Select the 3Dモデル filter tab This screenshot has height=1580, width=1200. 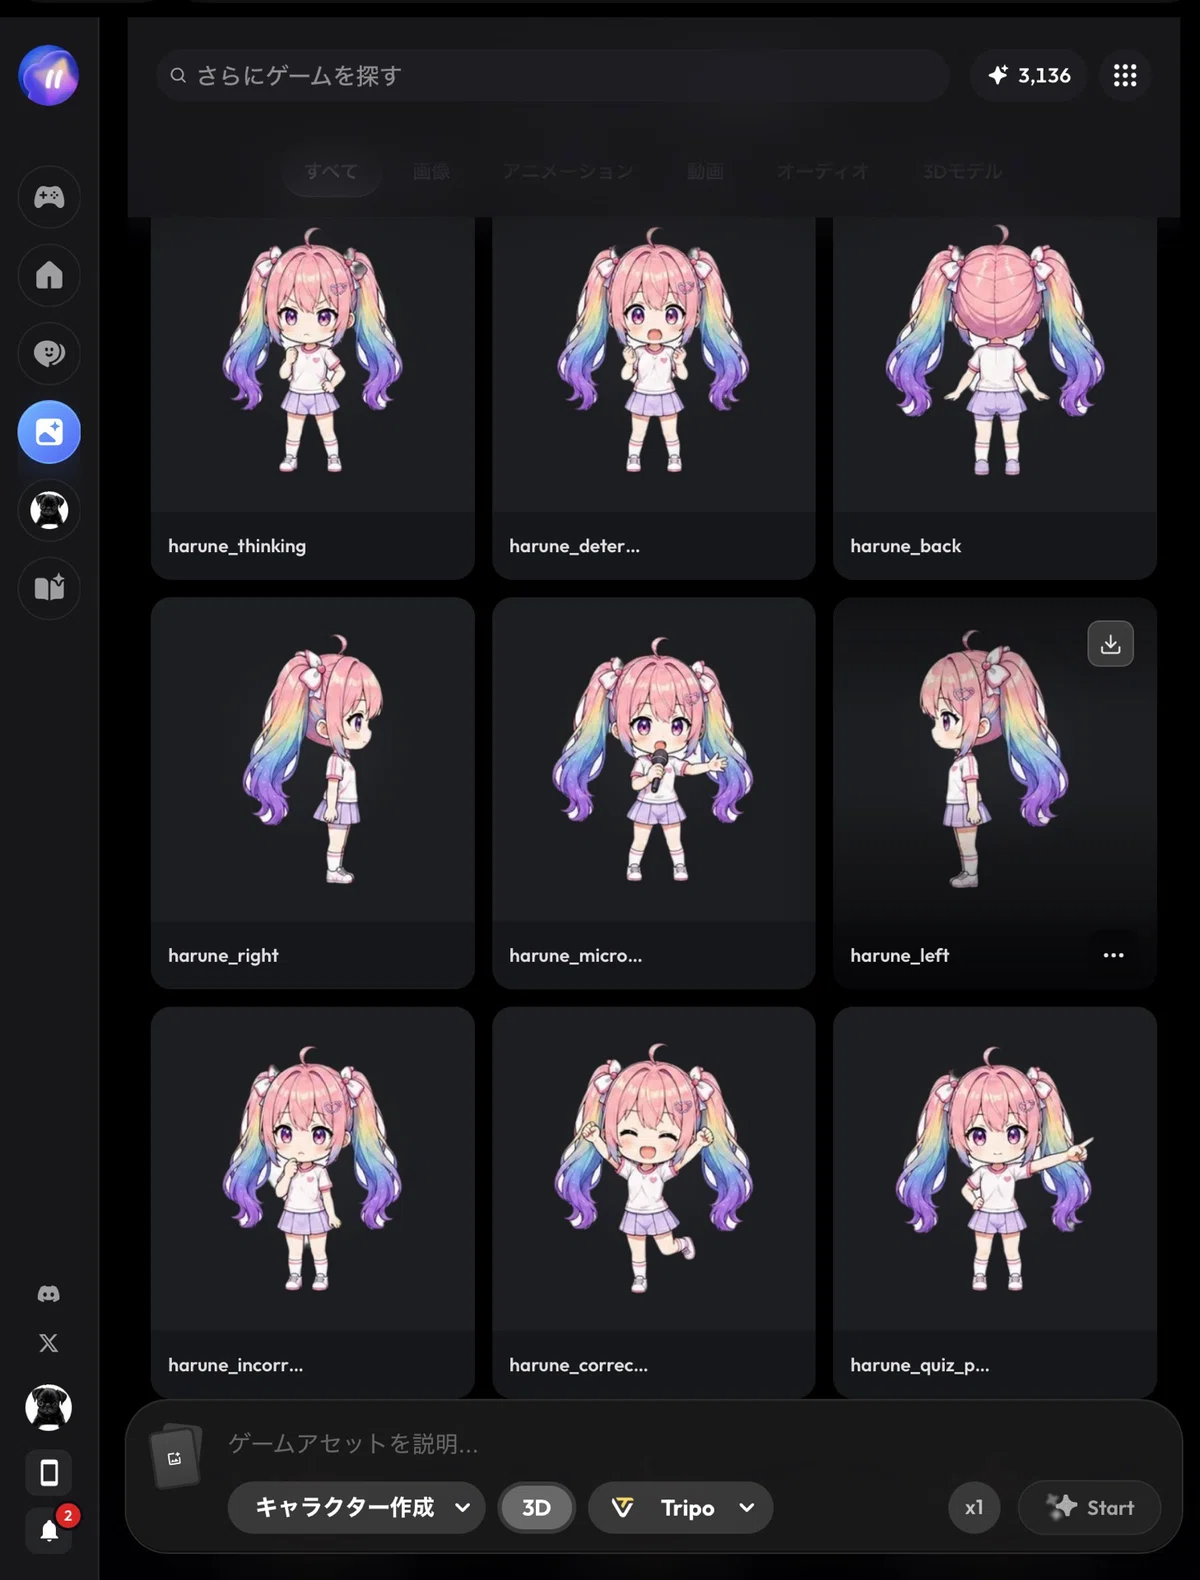point(962,172)
